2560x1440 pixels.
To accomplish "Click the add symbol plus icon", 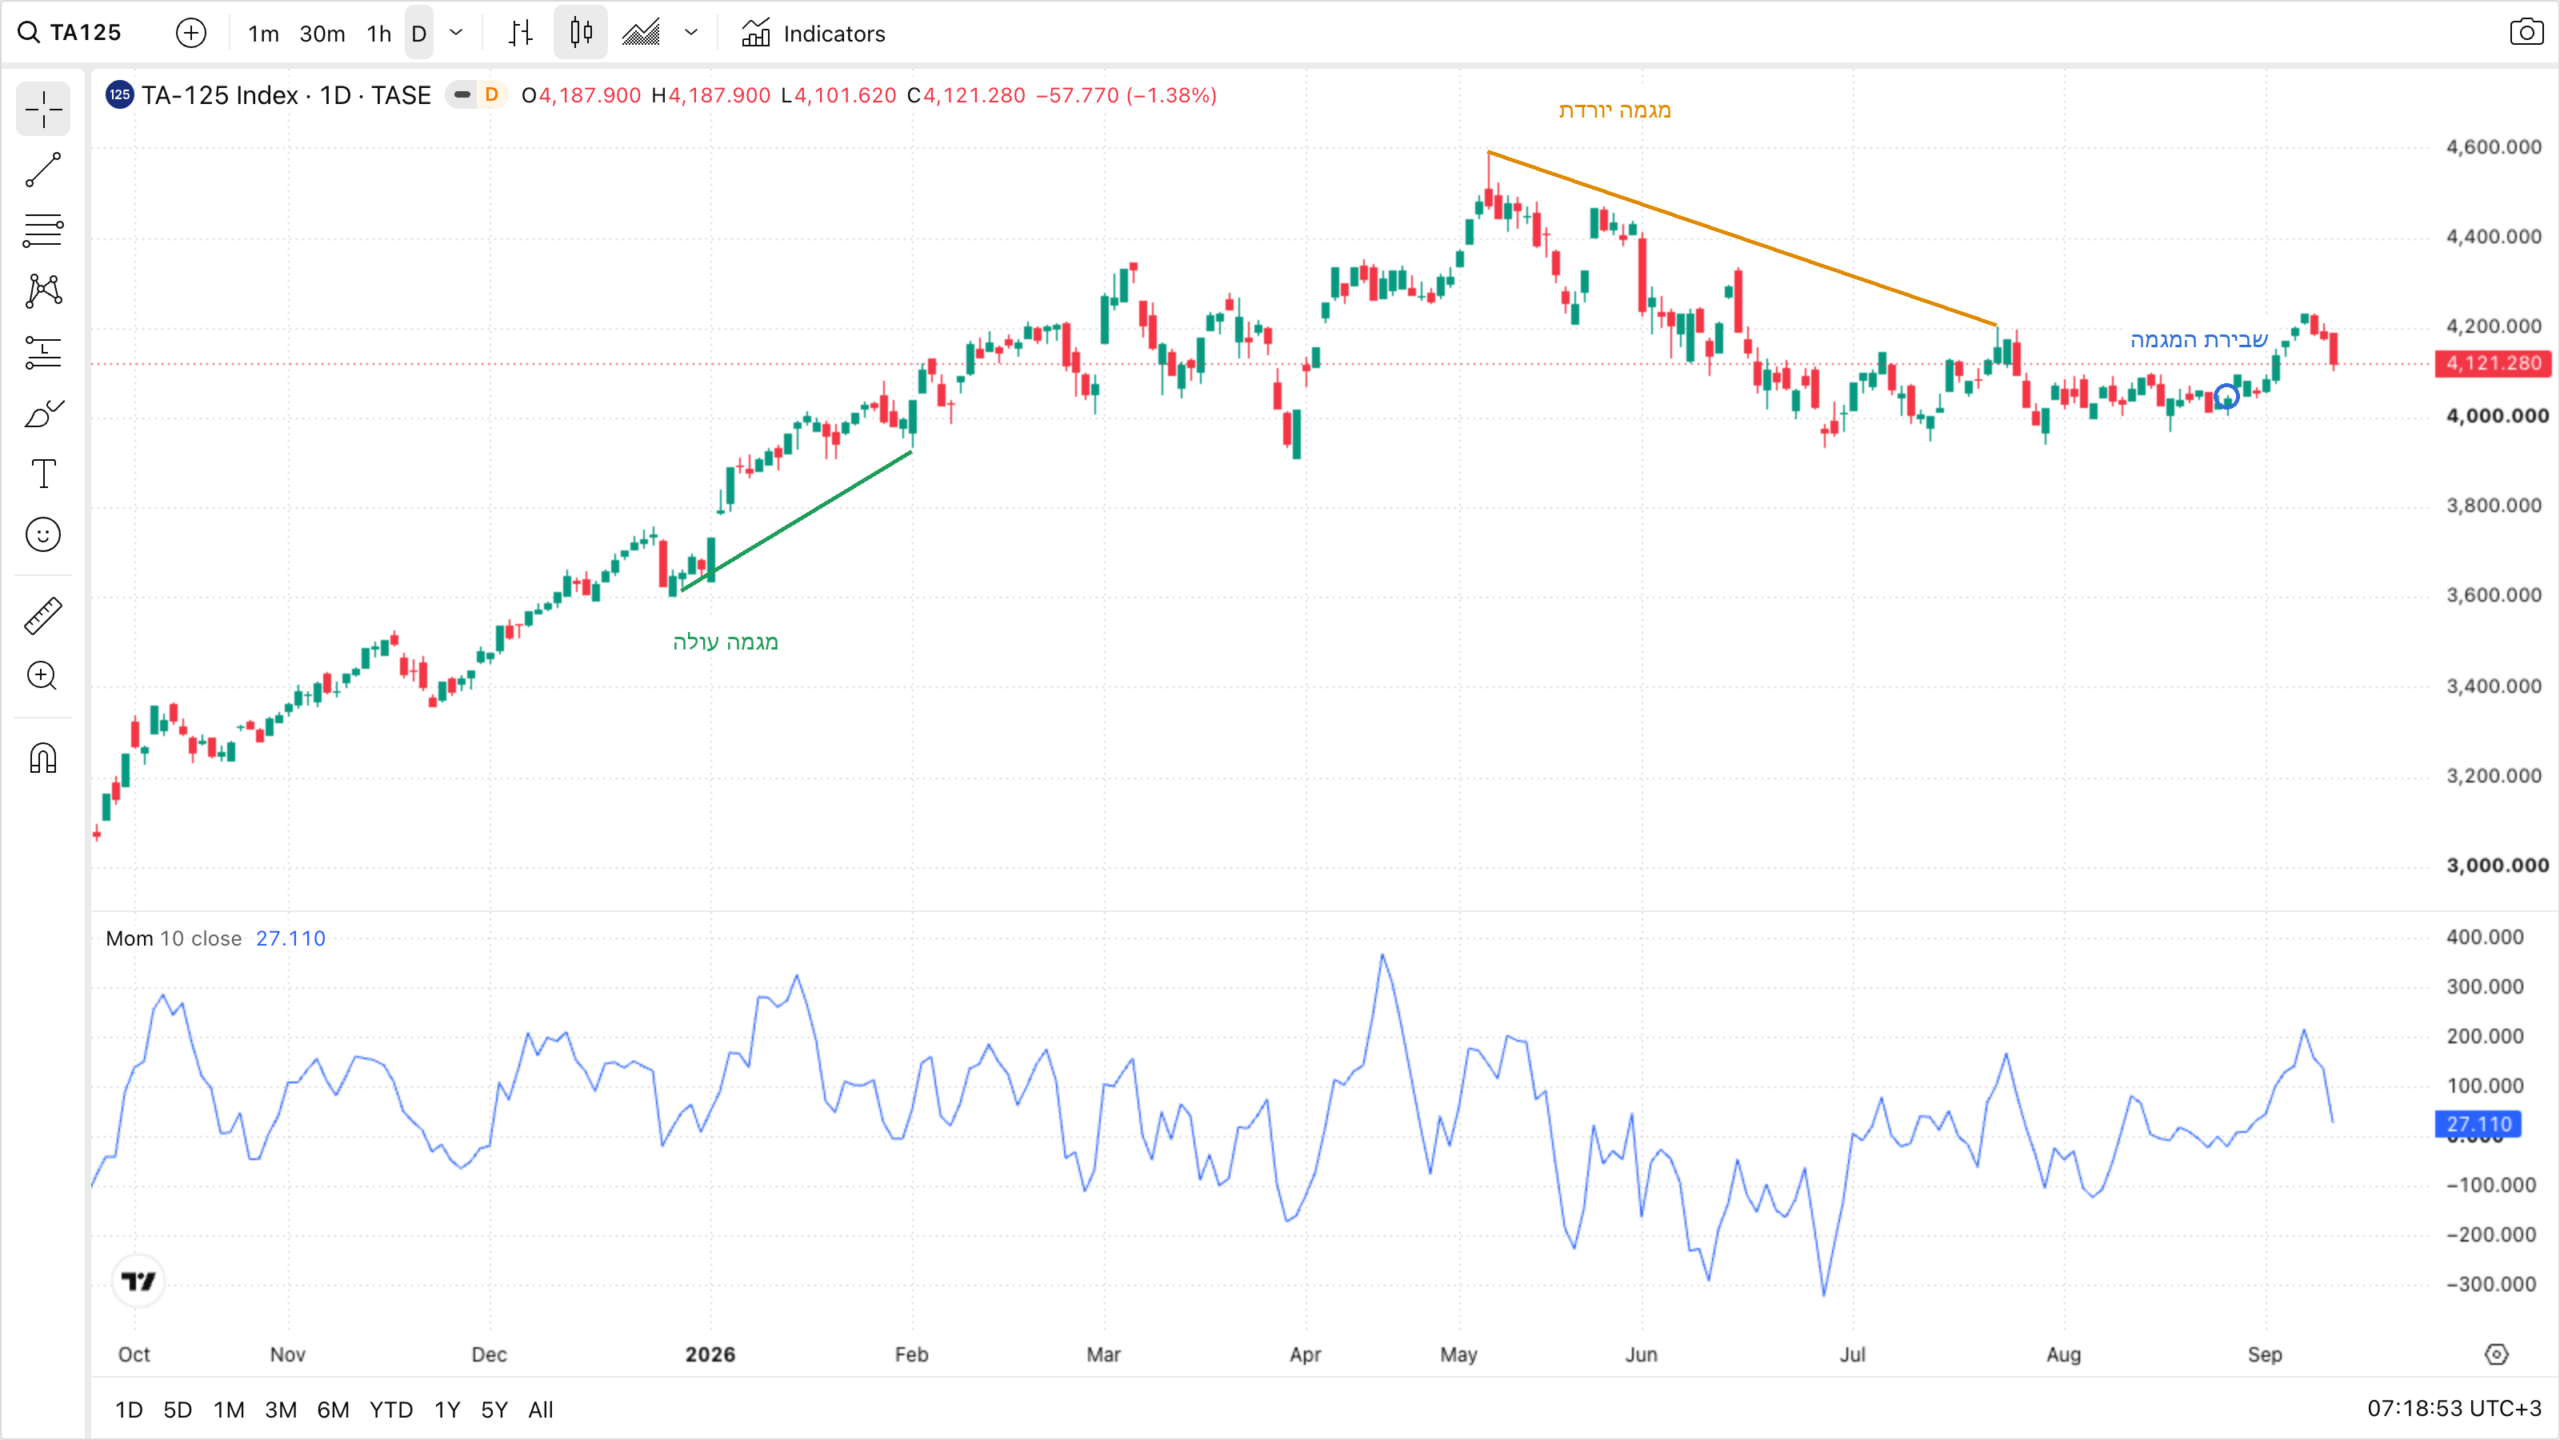I will tap(190, 33).
